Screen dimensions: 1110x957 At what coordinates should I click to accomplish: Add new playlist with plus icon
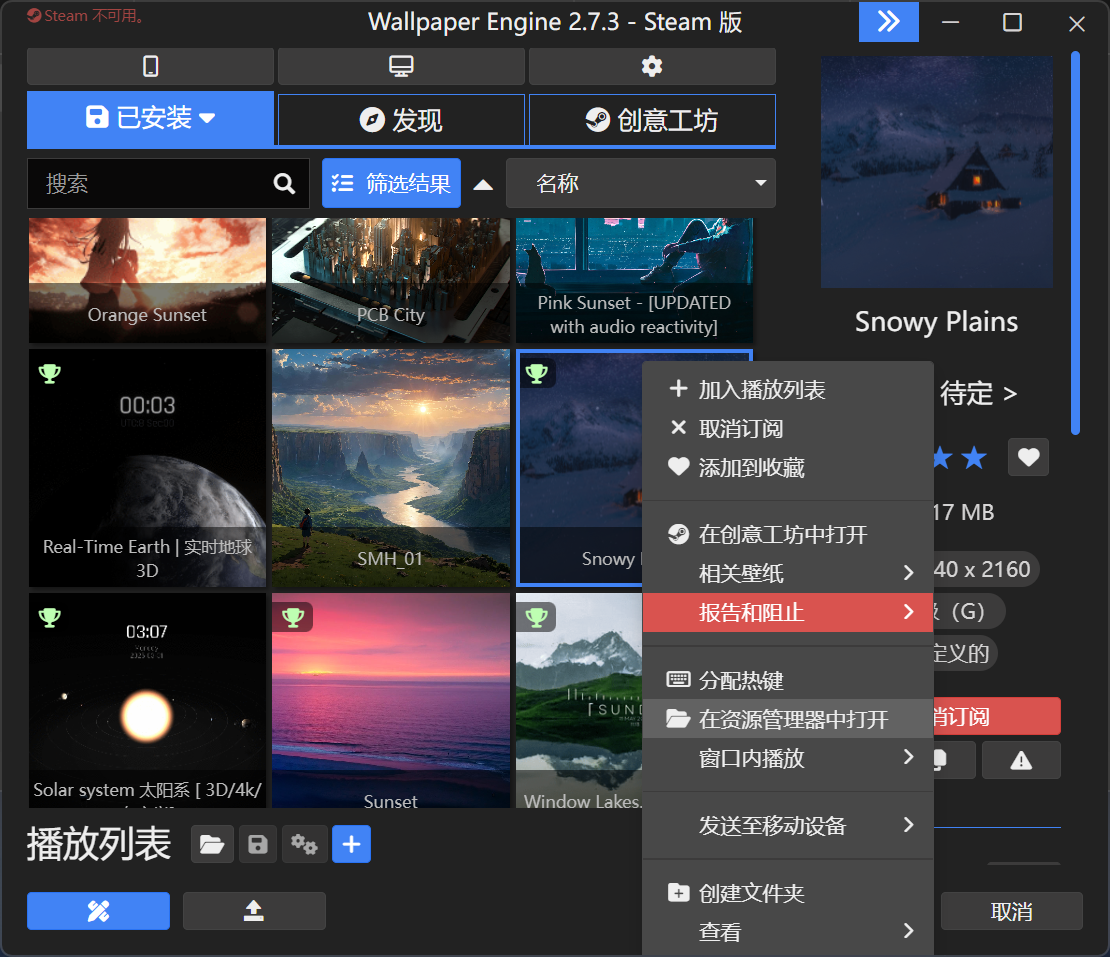point(351,845)
